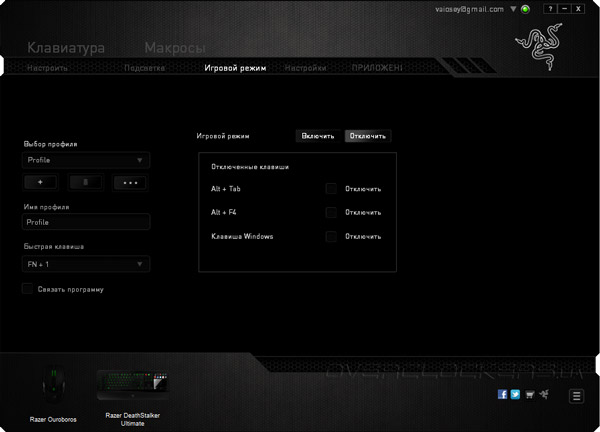Enable the Связать программу checkbox
The height and width of the screenshot is (432, 600).
27,289
